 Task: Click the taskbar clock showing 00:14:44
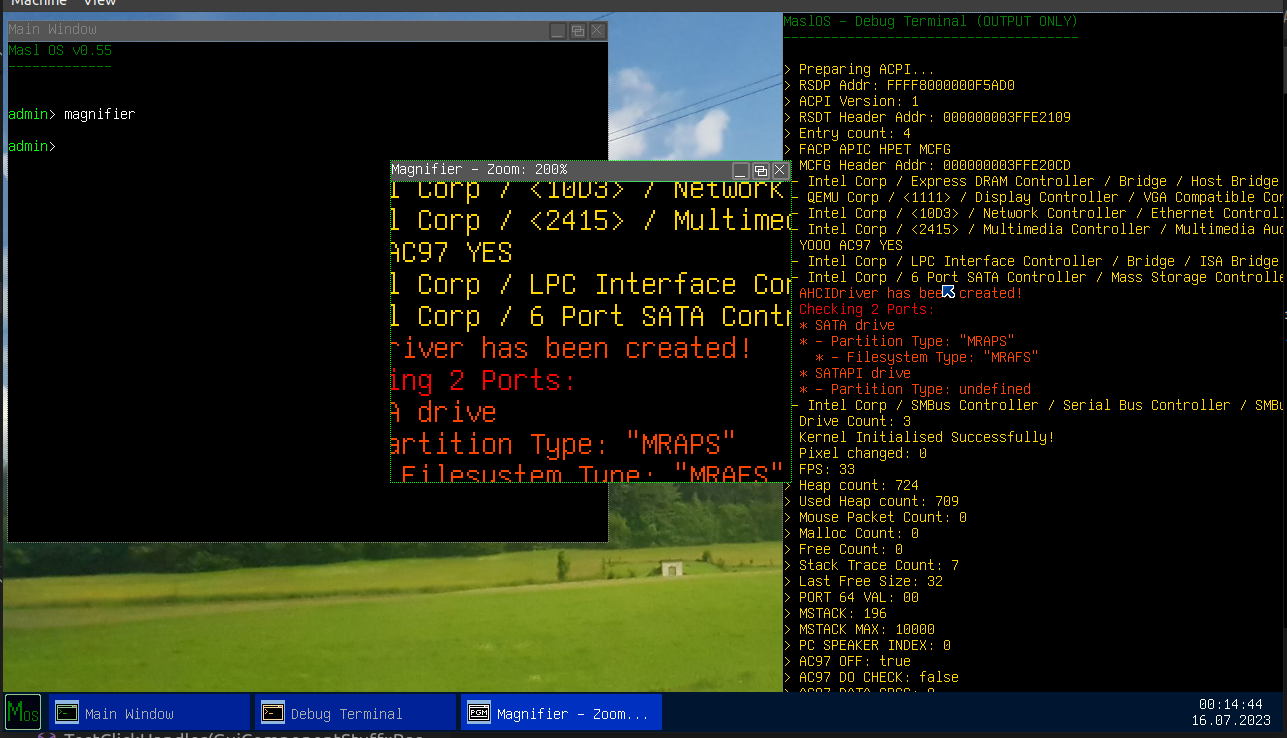pyautogui.click(x=1230, y=704)
